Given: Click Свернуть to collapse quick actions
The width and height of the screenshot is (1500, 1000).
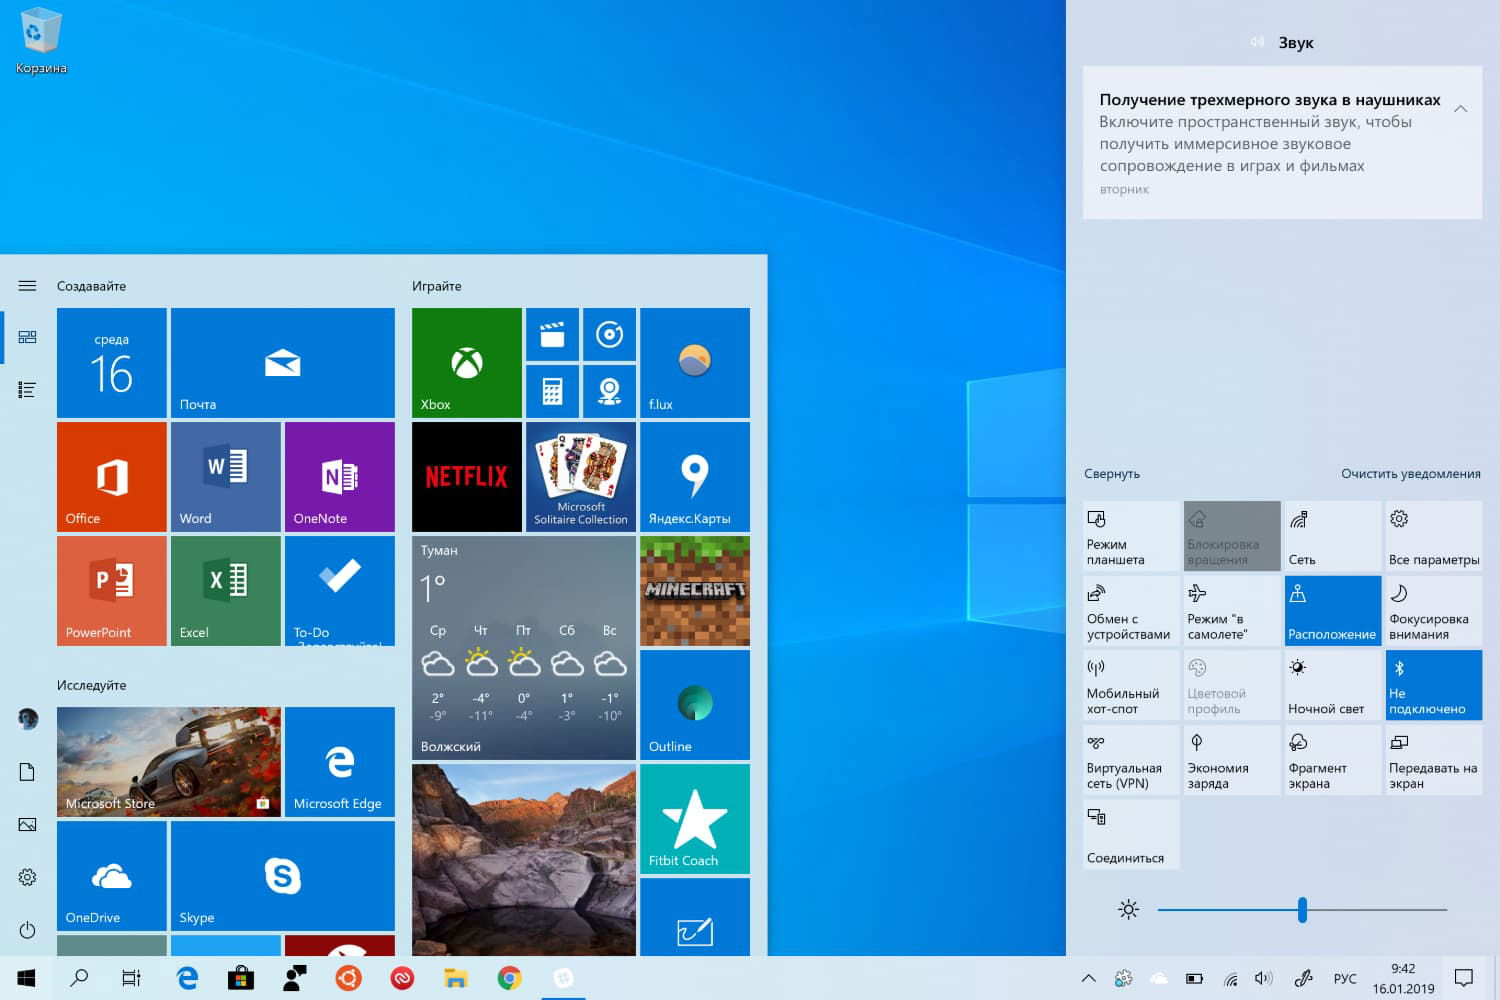Looking at the screenshot, I should point(1111,473).
